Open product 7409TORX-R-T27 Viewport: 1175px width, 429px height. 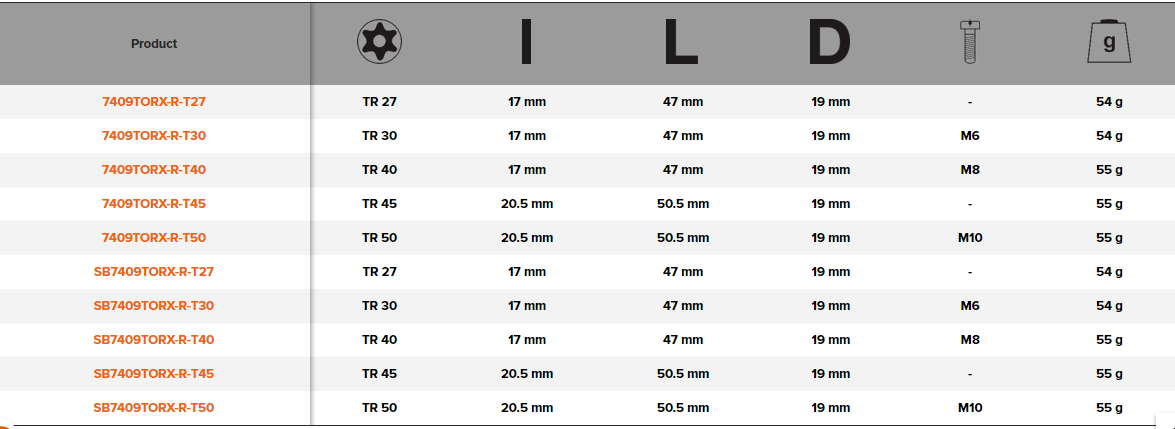(x=154, y=102)
